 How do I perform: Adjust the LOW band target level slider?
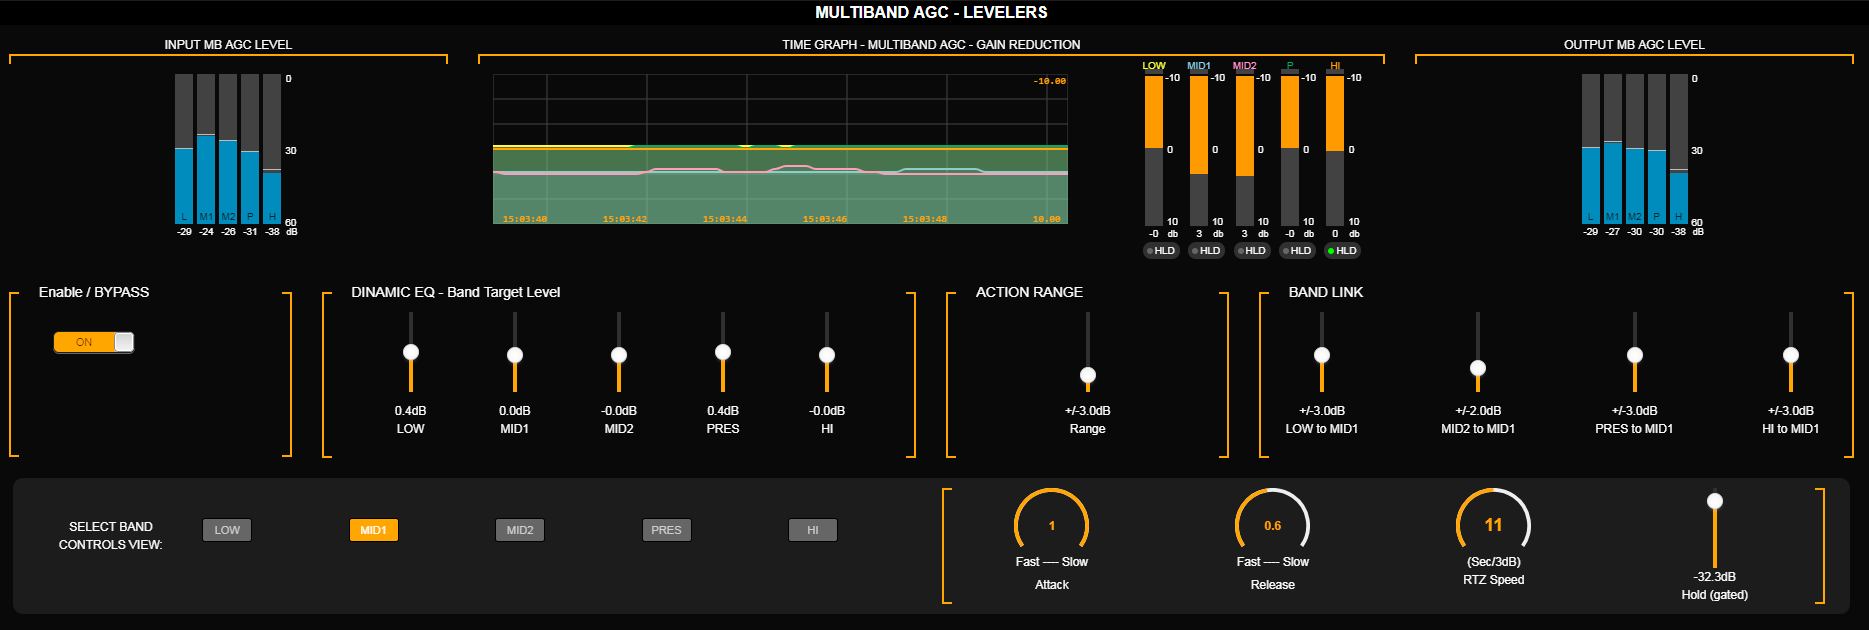411,352
